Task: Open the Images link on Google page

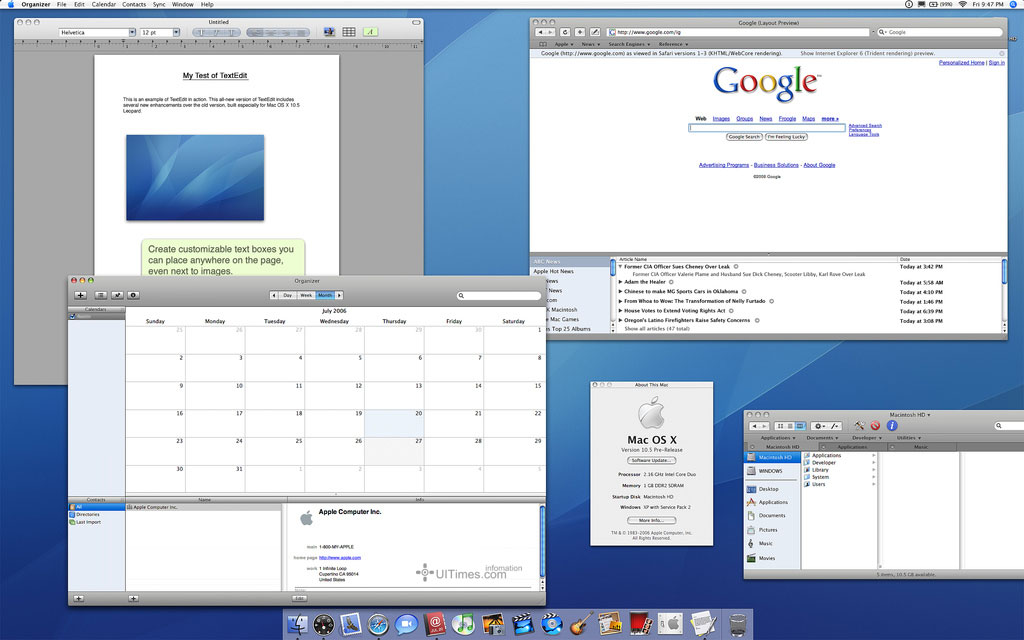Action: coord(721,119)
